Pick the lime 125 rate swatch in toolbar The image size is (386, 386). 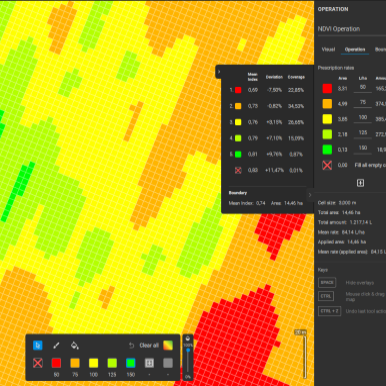112,363
